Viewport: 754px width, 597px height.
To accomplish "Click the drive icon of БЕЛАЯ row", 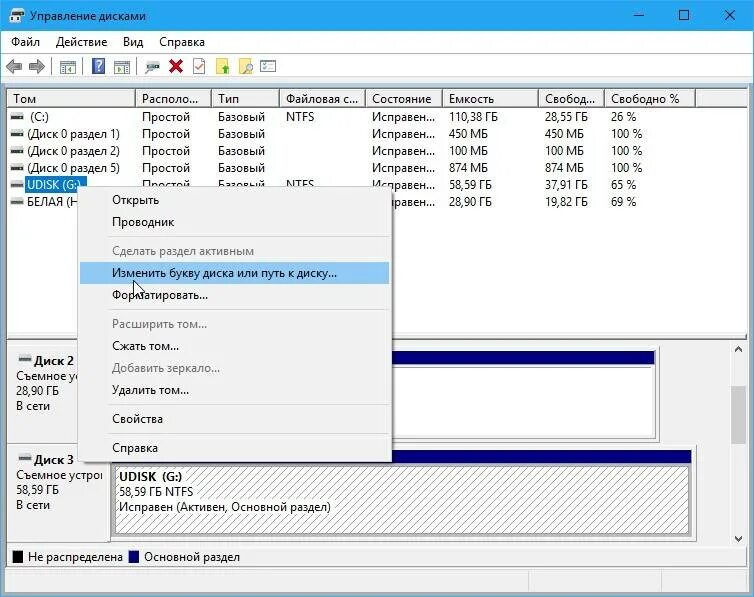I will click(17, 202).
